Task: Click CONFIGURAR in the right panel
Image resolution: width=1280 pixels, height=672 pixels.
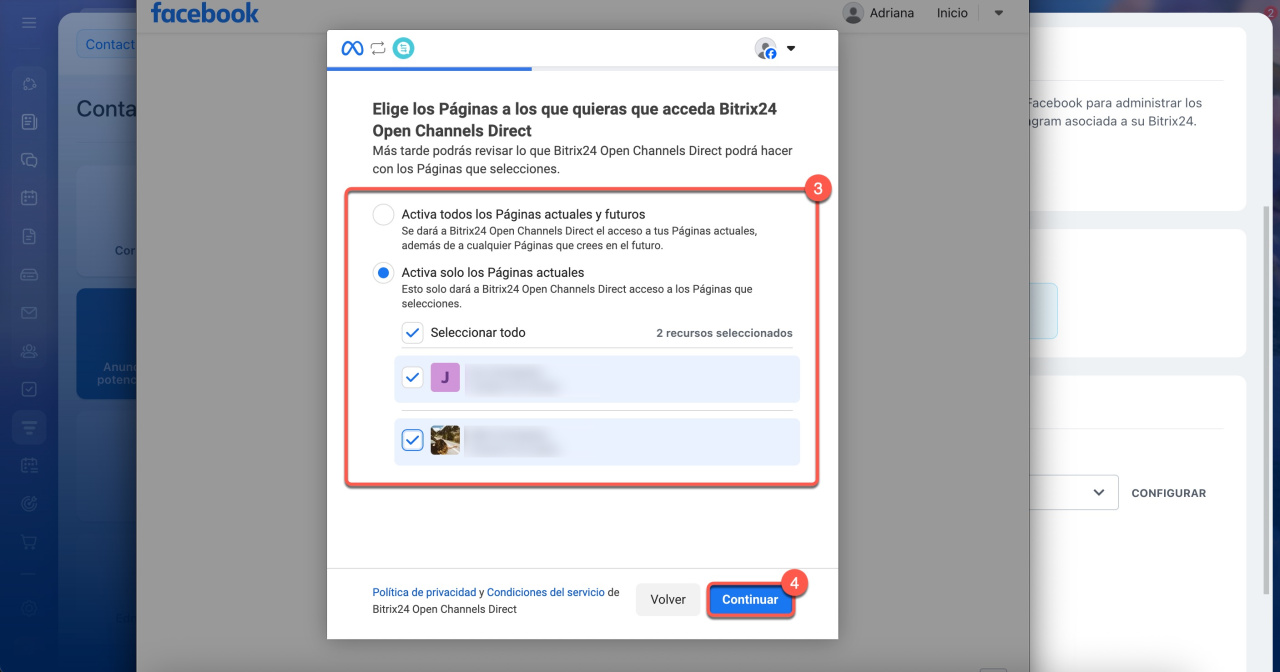Action: (1169, 493)
